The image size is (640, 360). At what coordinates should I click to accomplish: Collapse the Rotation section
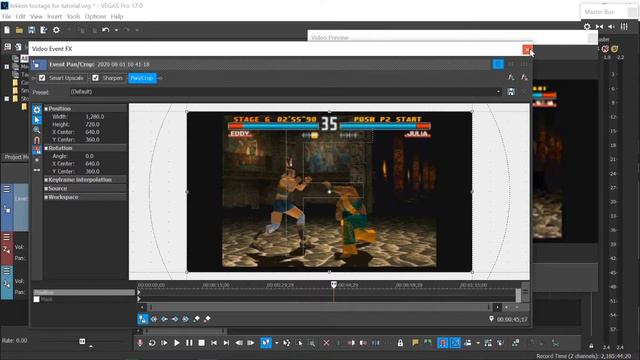(x=46, y=148)
